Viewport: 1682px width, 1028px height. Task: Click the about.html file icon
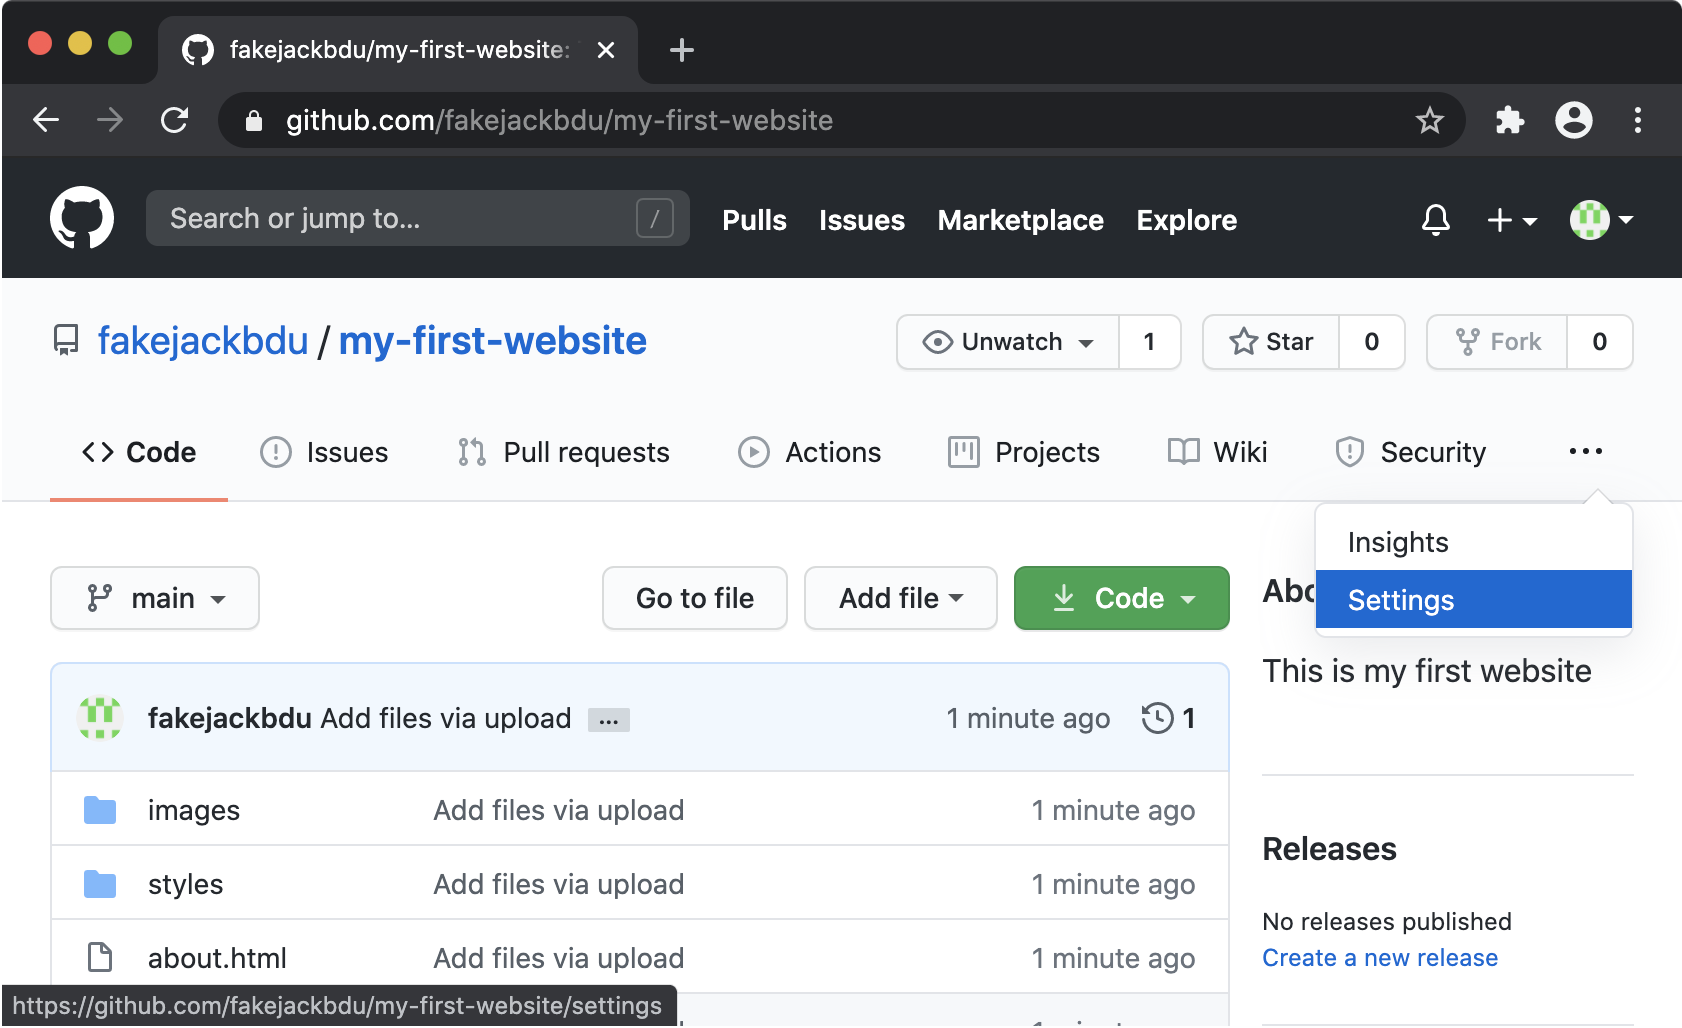pyautogui.click(x=100, y=957)
